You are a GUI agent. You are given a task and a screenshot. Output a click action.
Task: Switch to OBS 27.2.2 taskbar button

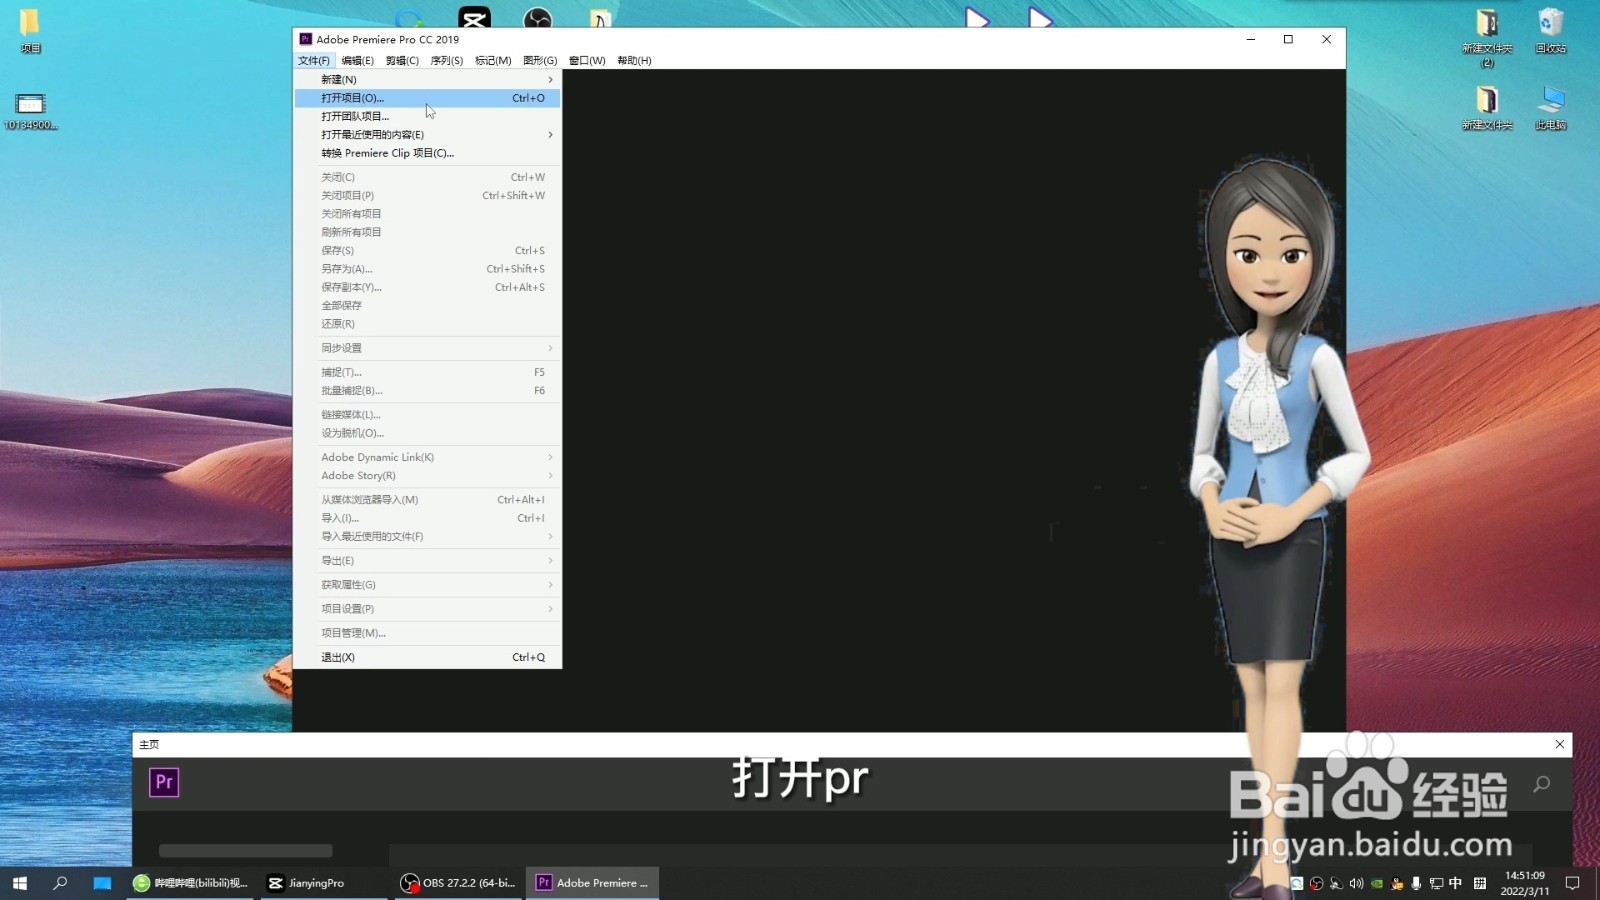tap(459, 883)
